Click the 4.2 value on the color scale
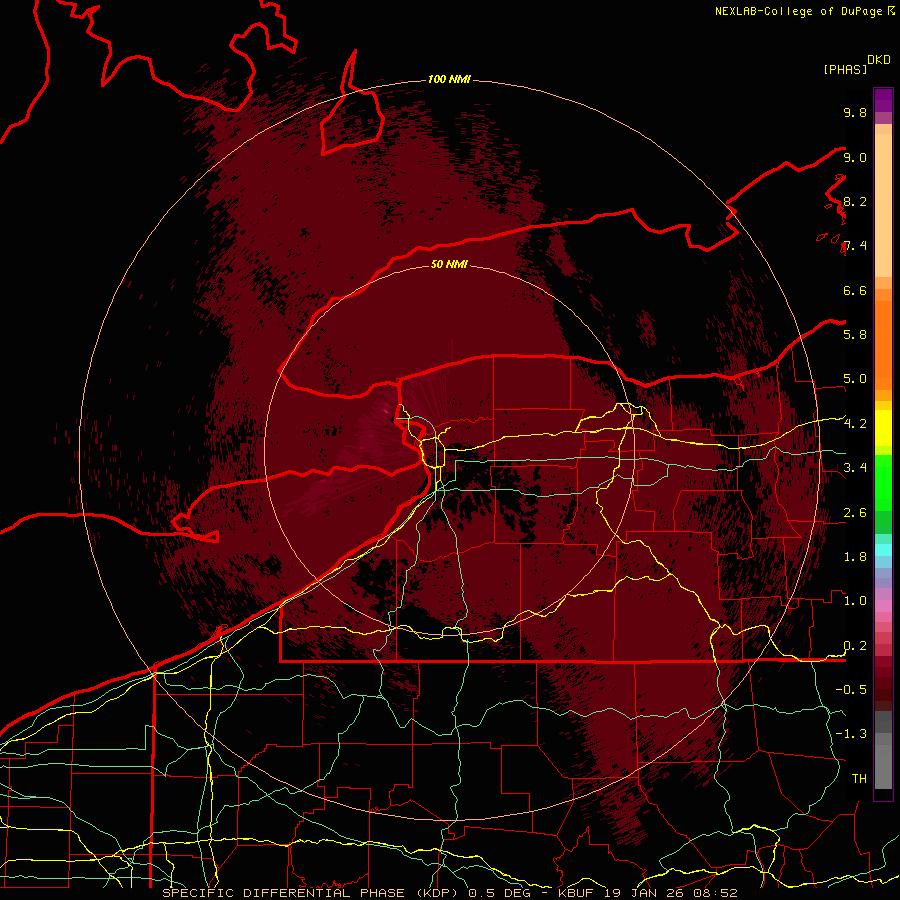Screen dimensions: 900x900 pyautogui.click(x=855, y=424)
